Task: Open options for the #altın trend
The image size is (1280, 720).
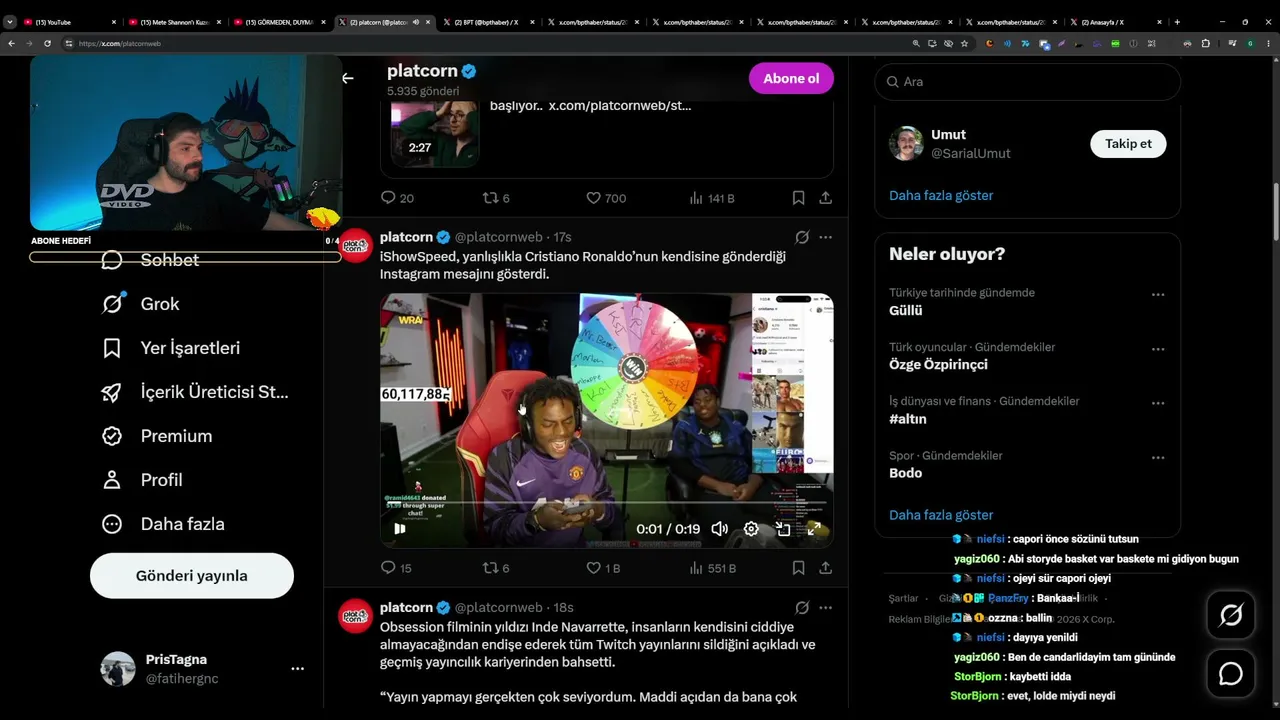Action: click(1158, 403)
